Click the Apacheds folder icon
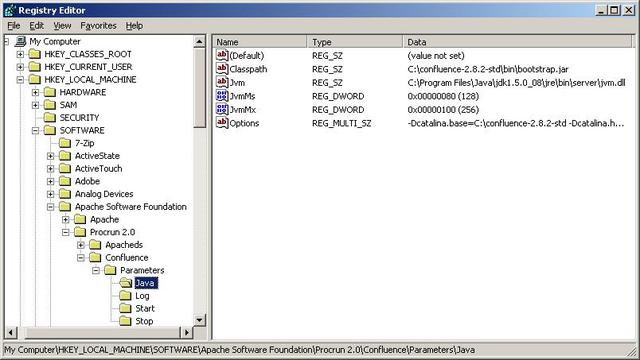Image resolution: width=640 pixels, height=360 pixels. (95, 244)
